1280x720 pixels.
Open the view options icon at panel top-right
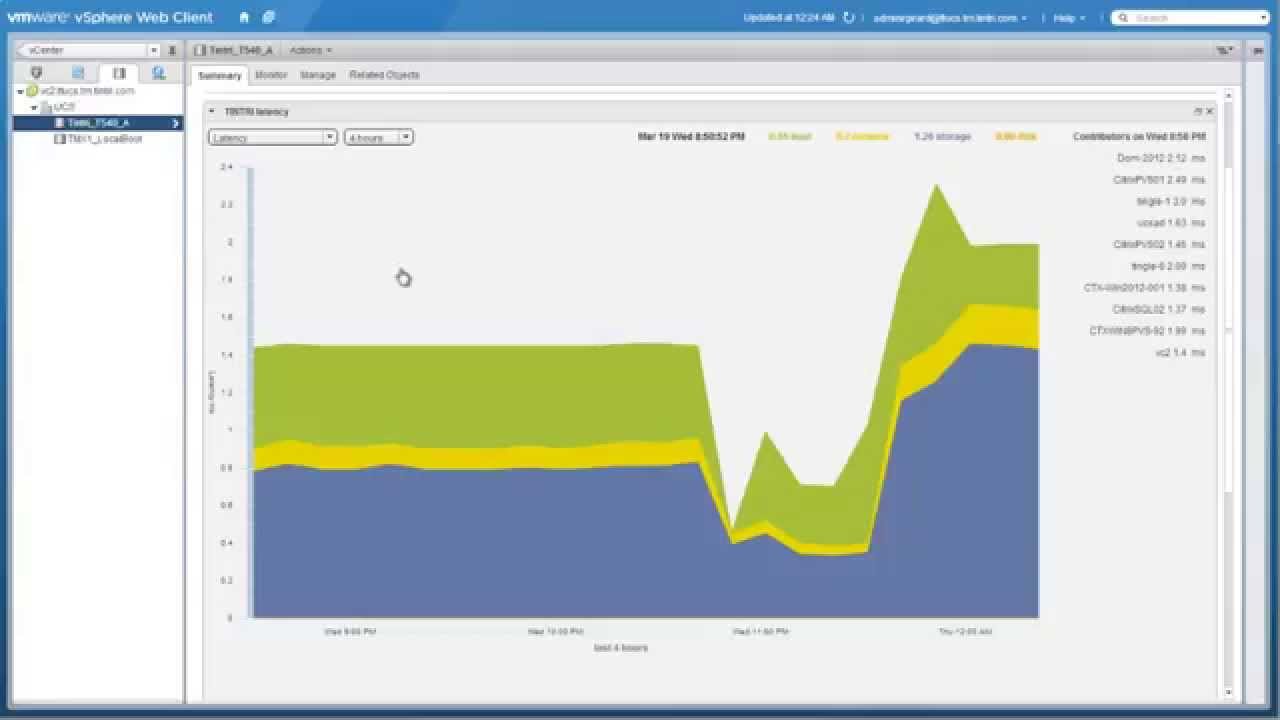tap(1224, 50)
